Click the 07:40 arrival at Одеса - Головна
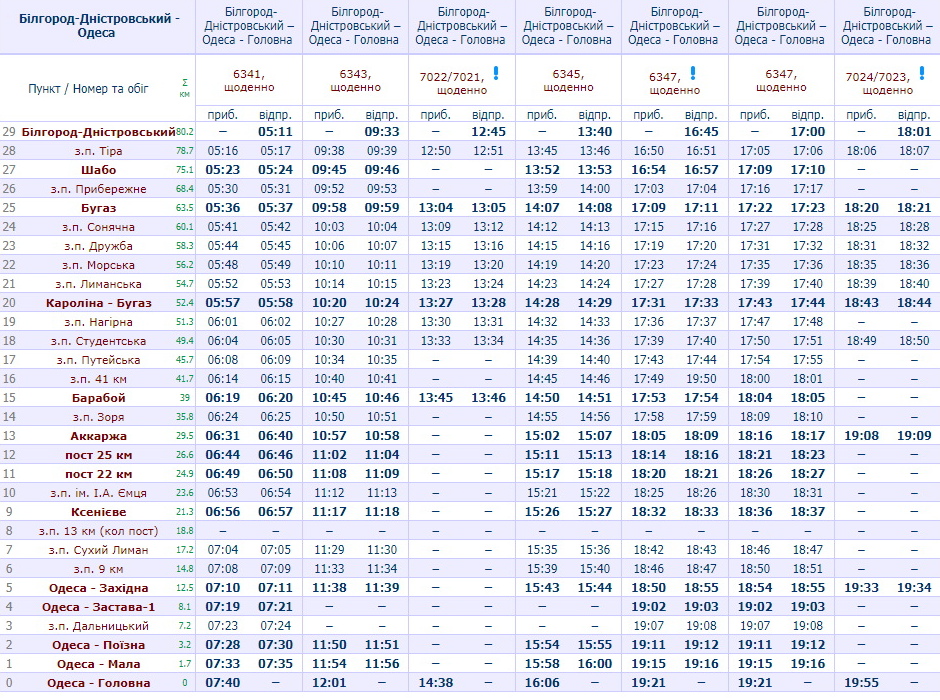 click(x=222, y=684)
